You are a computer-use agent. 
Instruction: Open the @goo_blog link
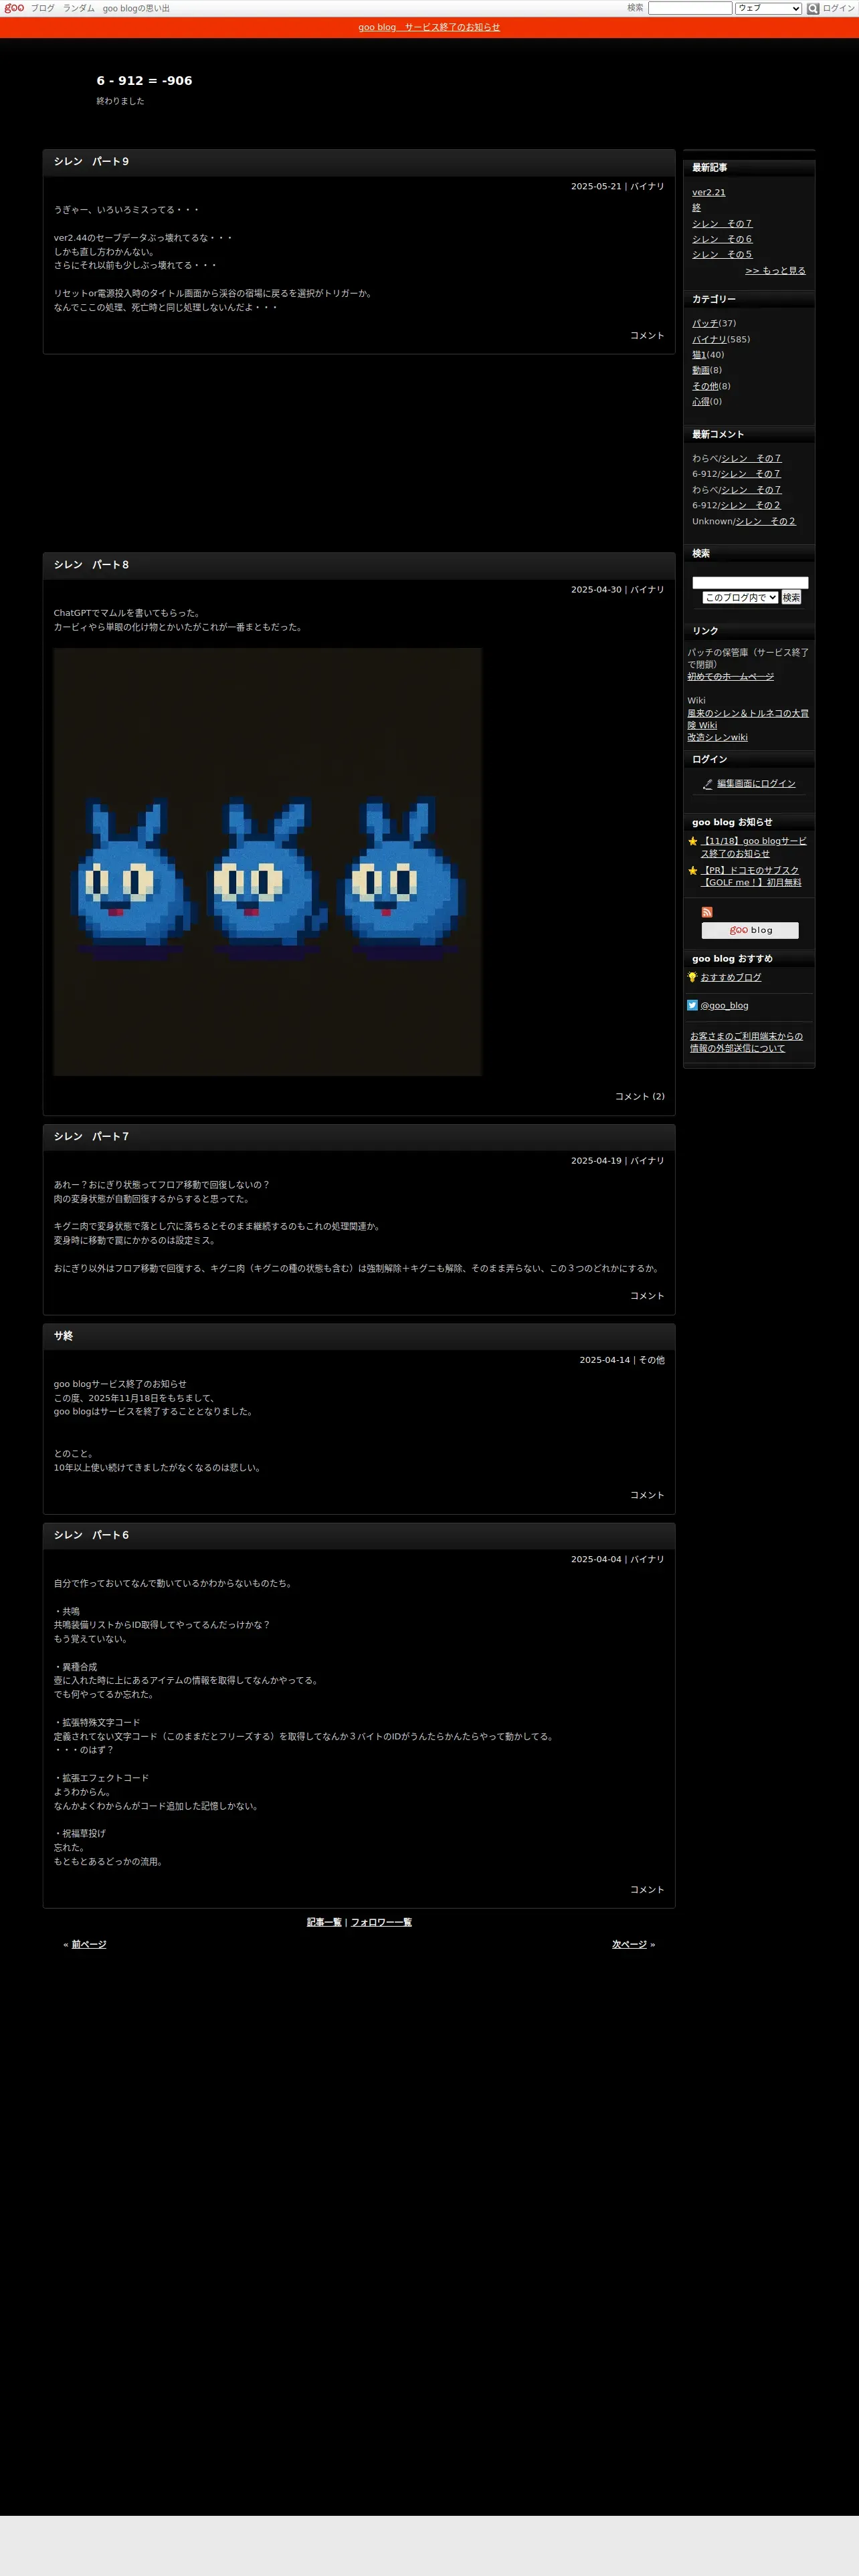tap(724, 1005)
